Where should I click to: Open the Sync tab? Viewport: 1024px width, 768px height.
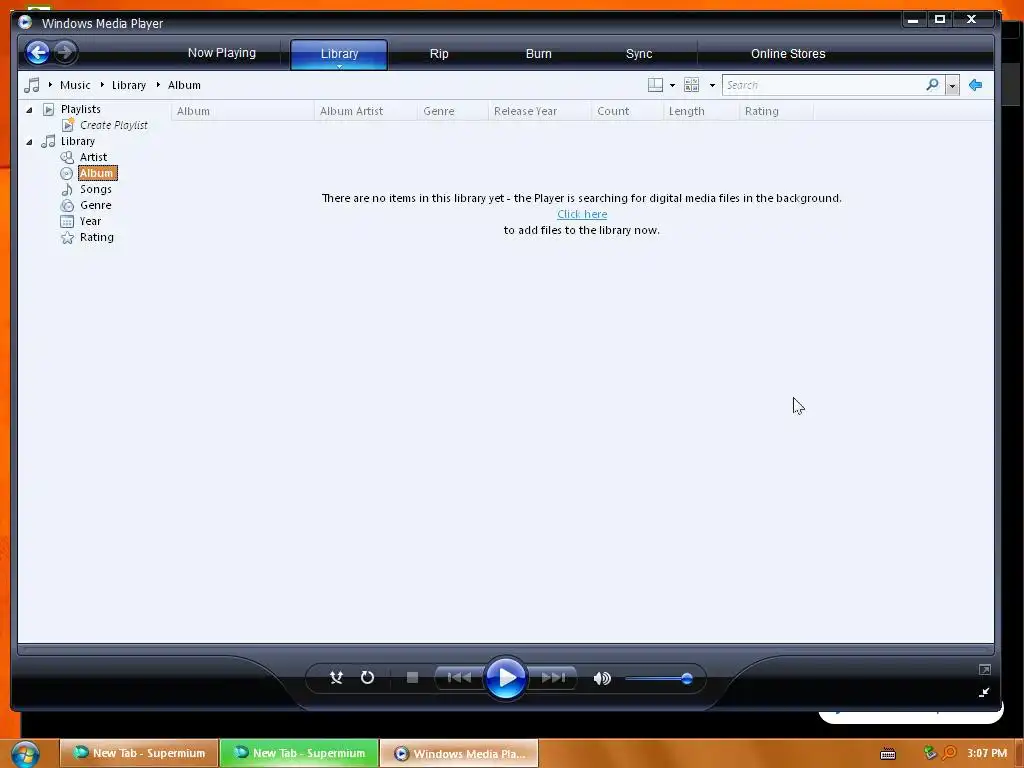(639, 54)
